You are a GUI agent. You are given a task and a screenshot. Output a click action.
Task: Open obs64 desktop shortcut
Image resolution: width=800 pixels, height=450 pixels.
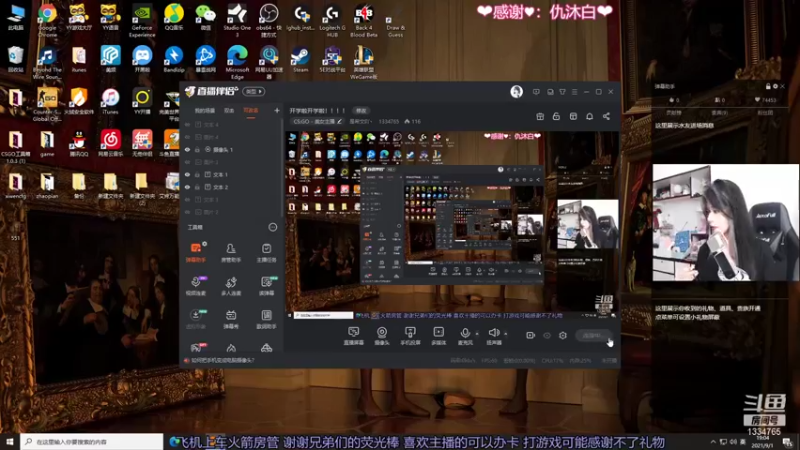[x=269, y=20]
